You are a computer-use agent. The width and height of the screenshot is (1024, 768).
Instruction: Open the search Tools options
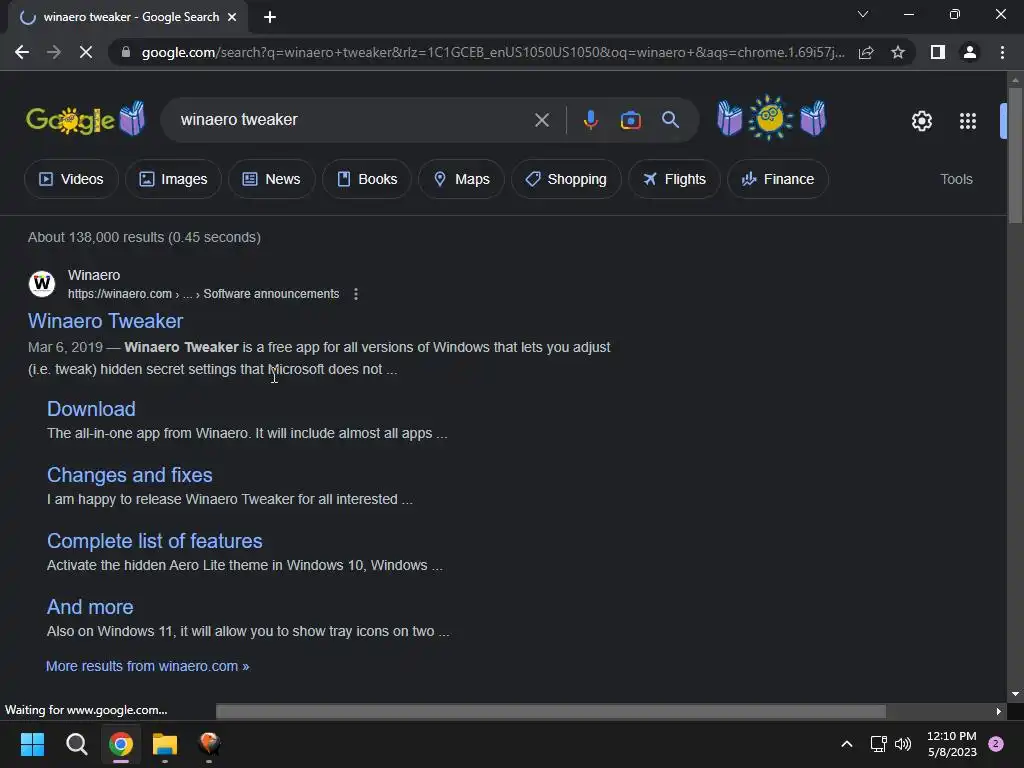click(956, 179)
